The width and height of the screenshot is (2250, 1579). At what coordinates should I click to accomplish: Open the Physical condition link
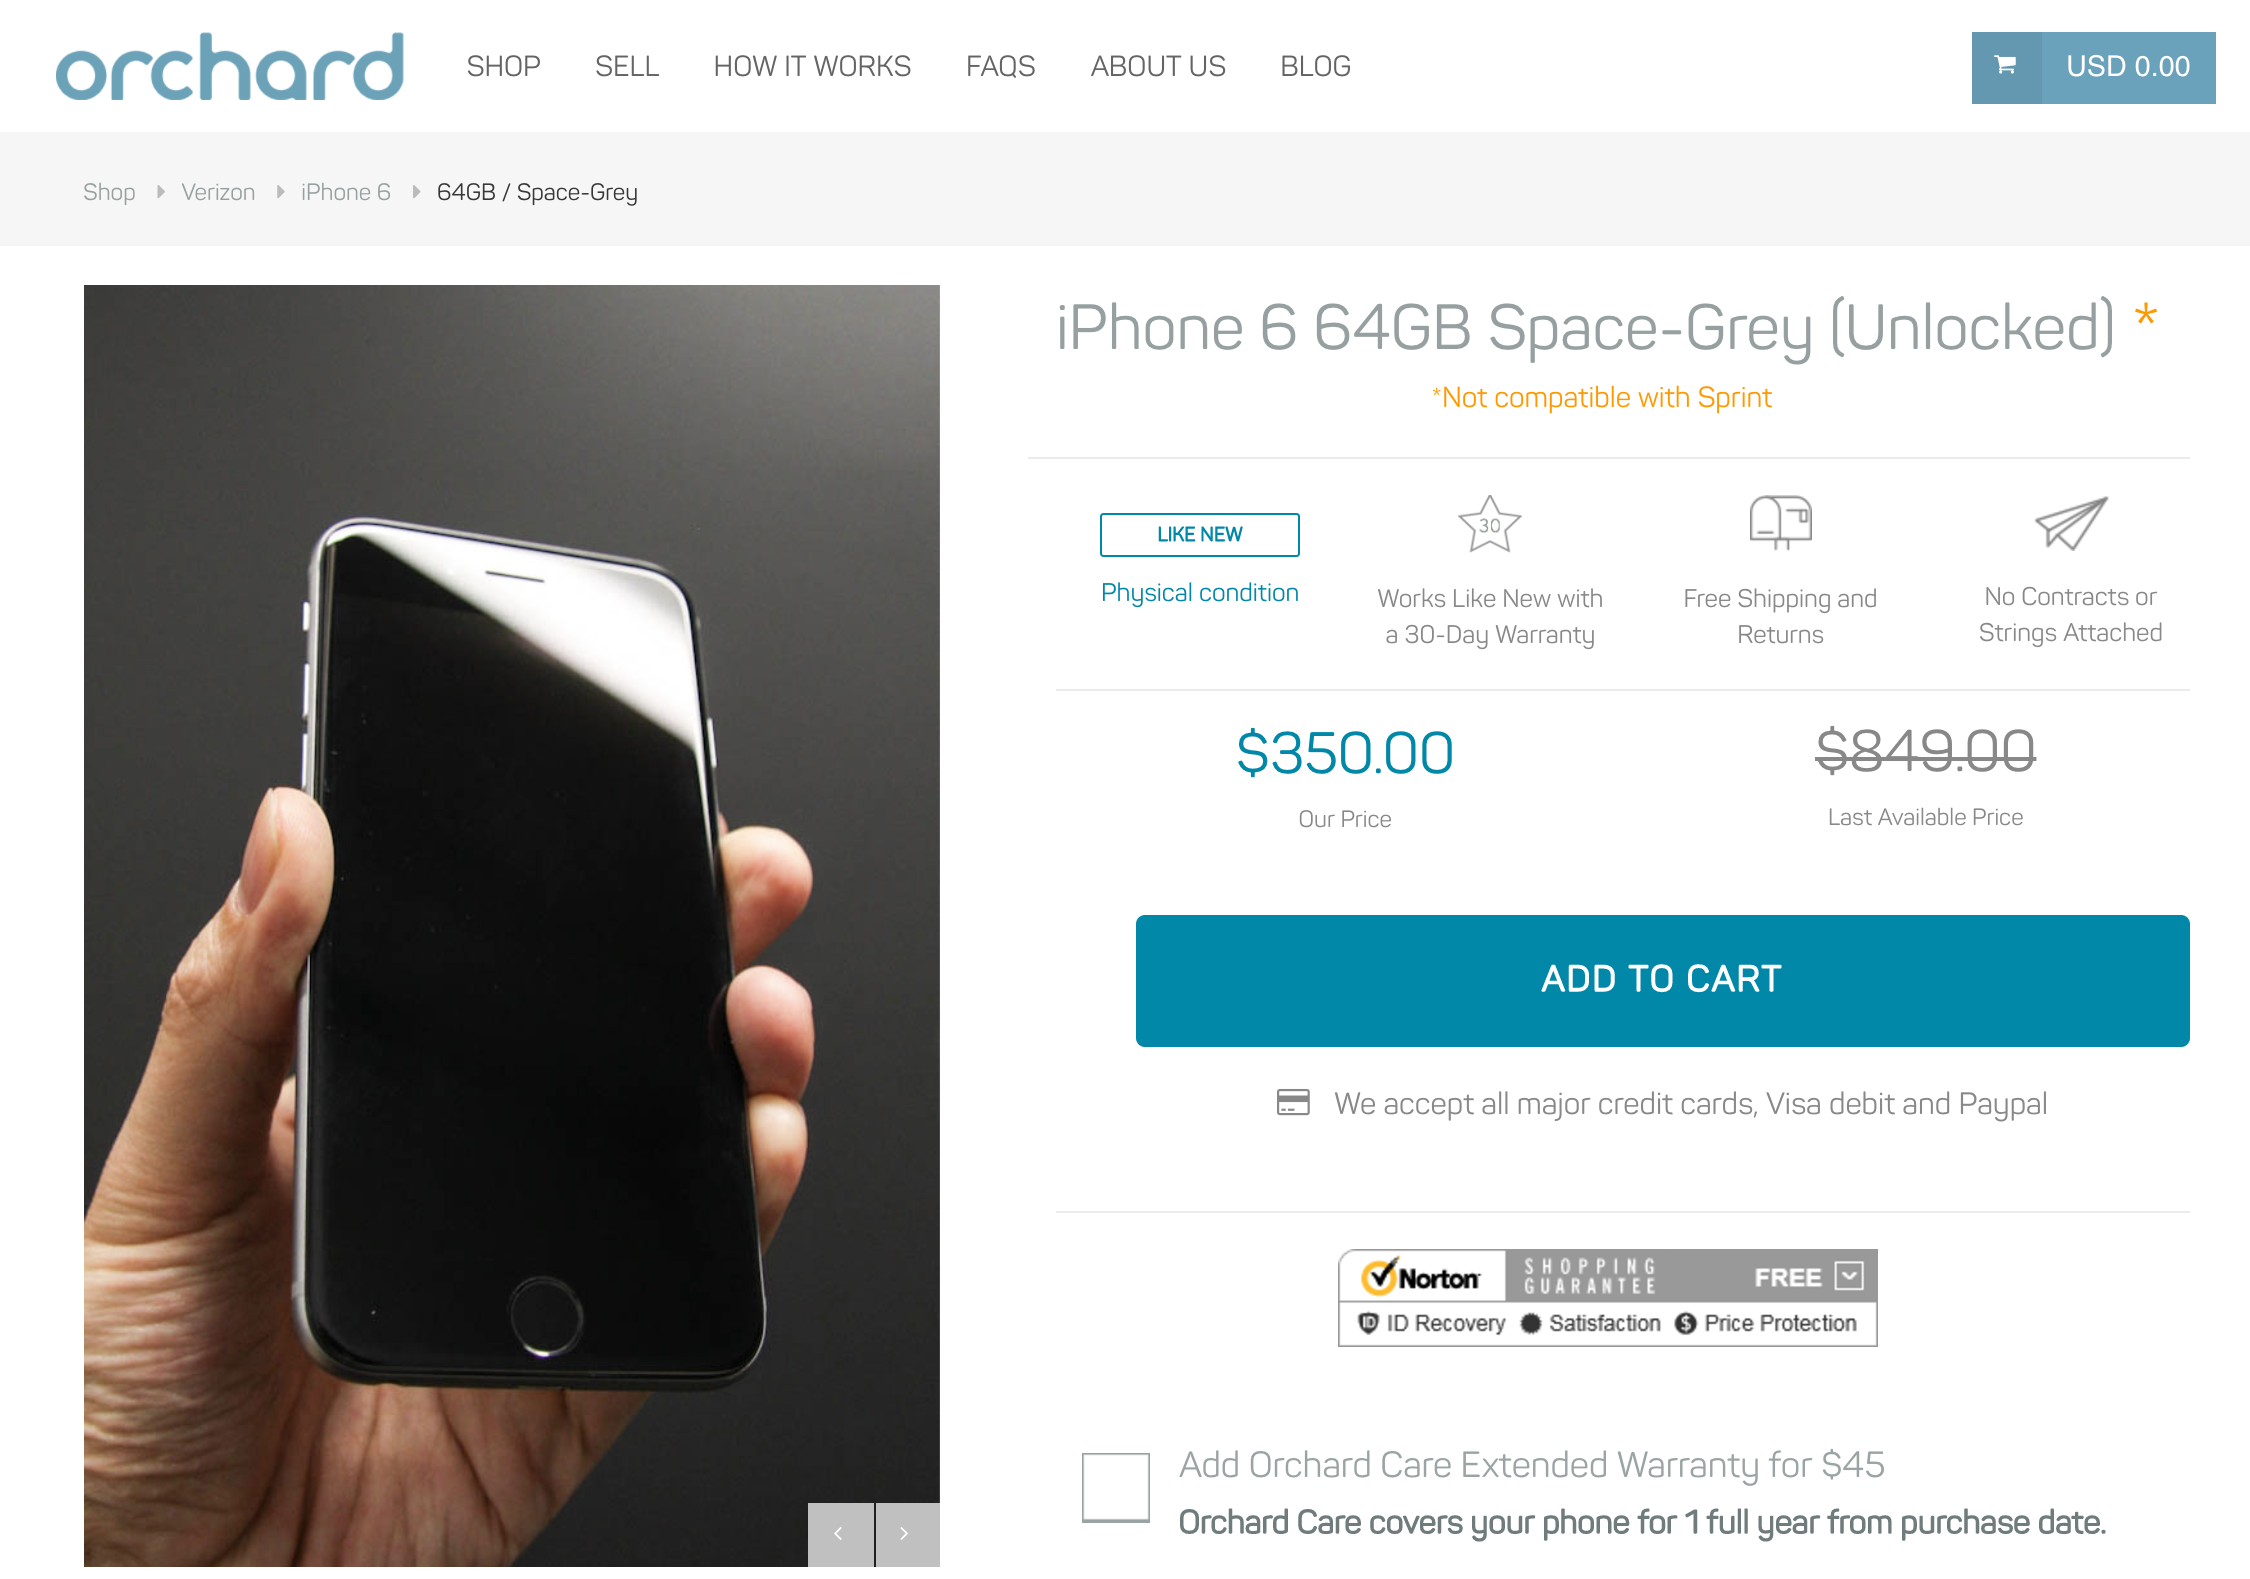[x=1199, y=592]
